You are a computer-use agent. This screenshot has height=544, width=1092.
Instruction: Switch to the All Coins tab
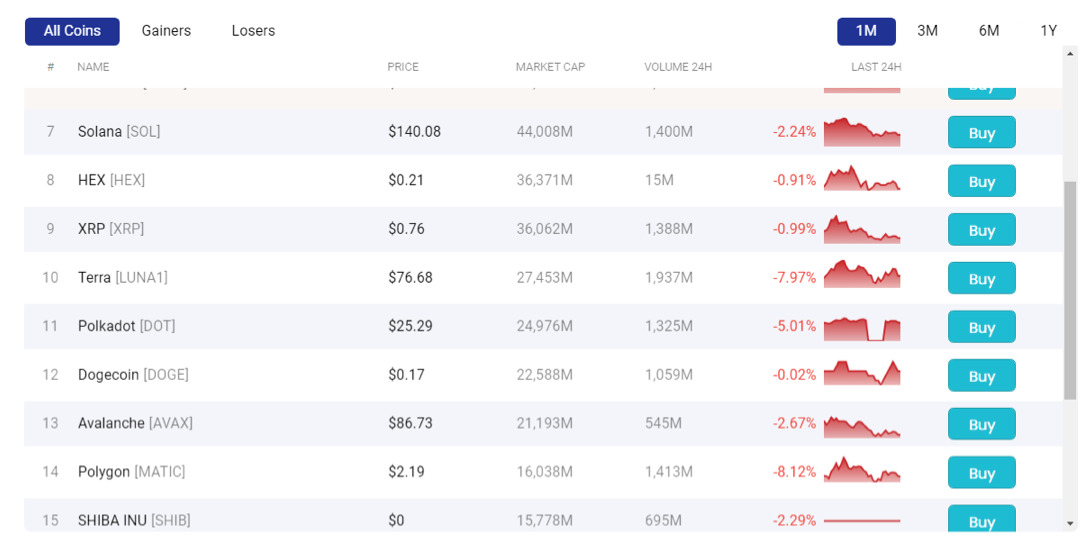[x=72, y=31]
